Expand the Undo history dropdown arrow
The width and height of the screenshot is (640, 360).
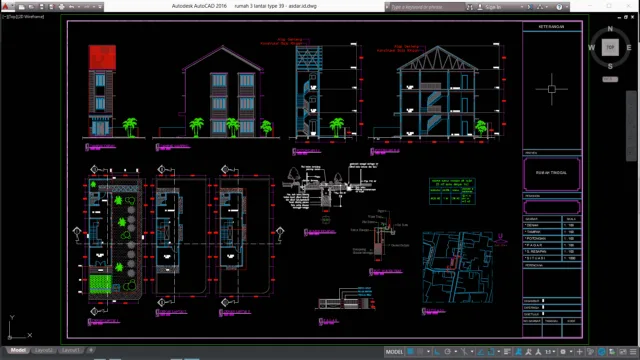[x=79, y=7]
